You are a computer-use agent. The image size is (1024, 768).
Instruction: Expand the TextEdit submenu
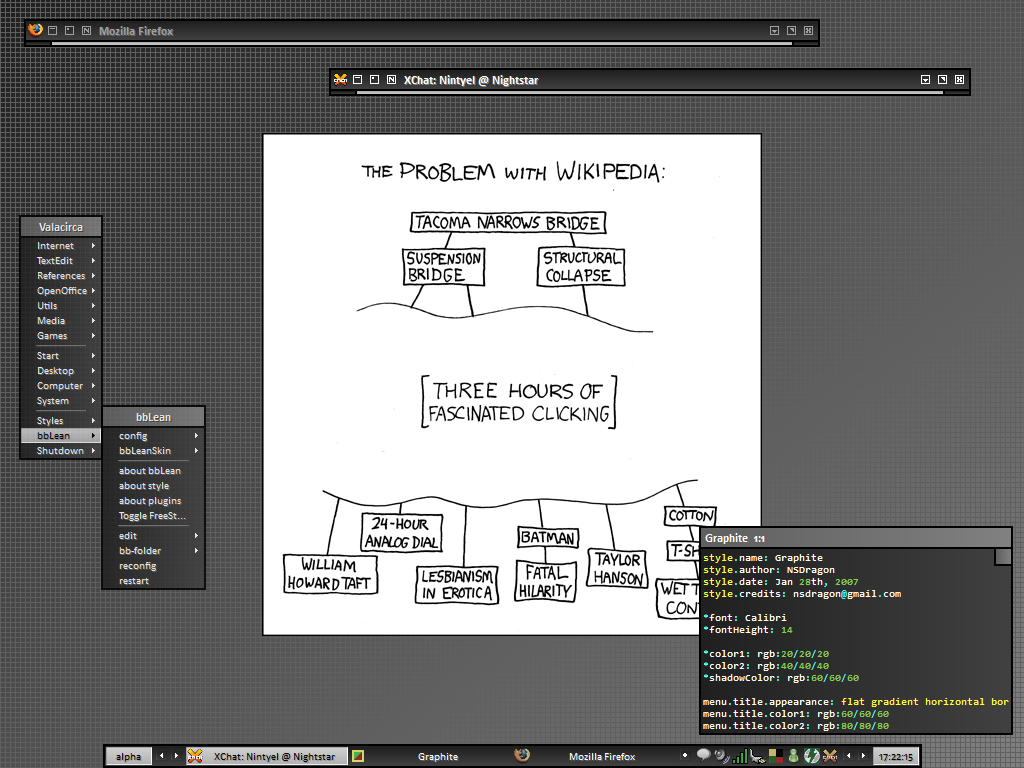61,261
